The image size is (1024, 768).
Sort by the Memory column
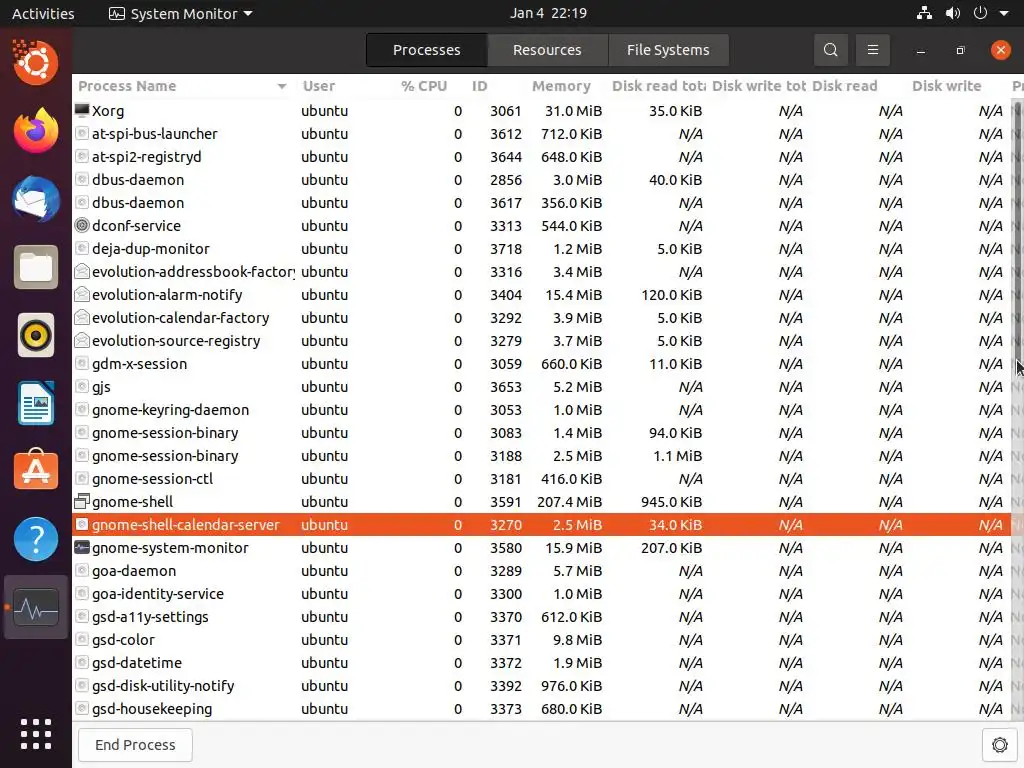tap(562, 86)
